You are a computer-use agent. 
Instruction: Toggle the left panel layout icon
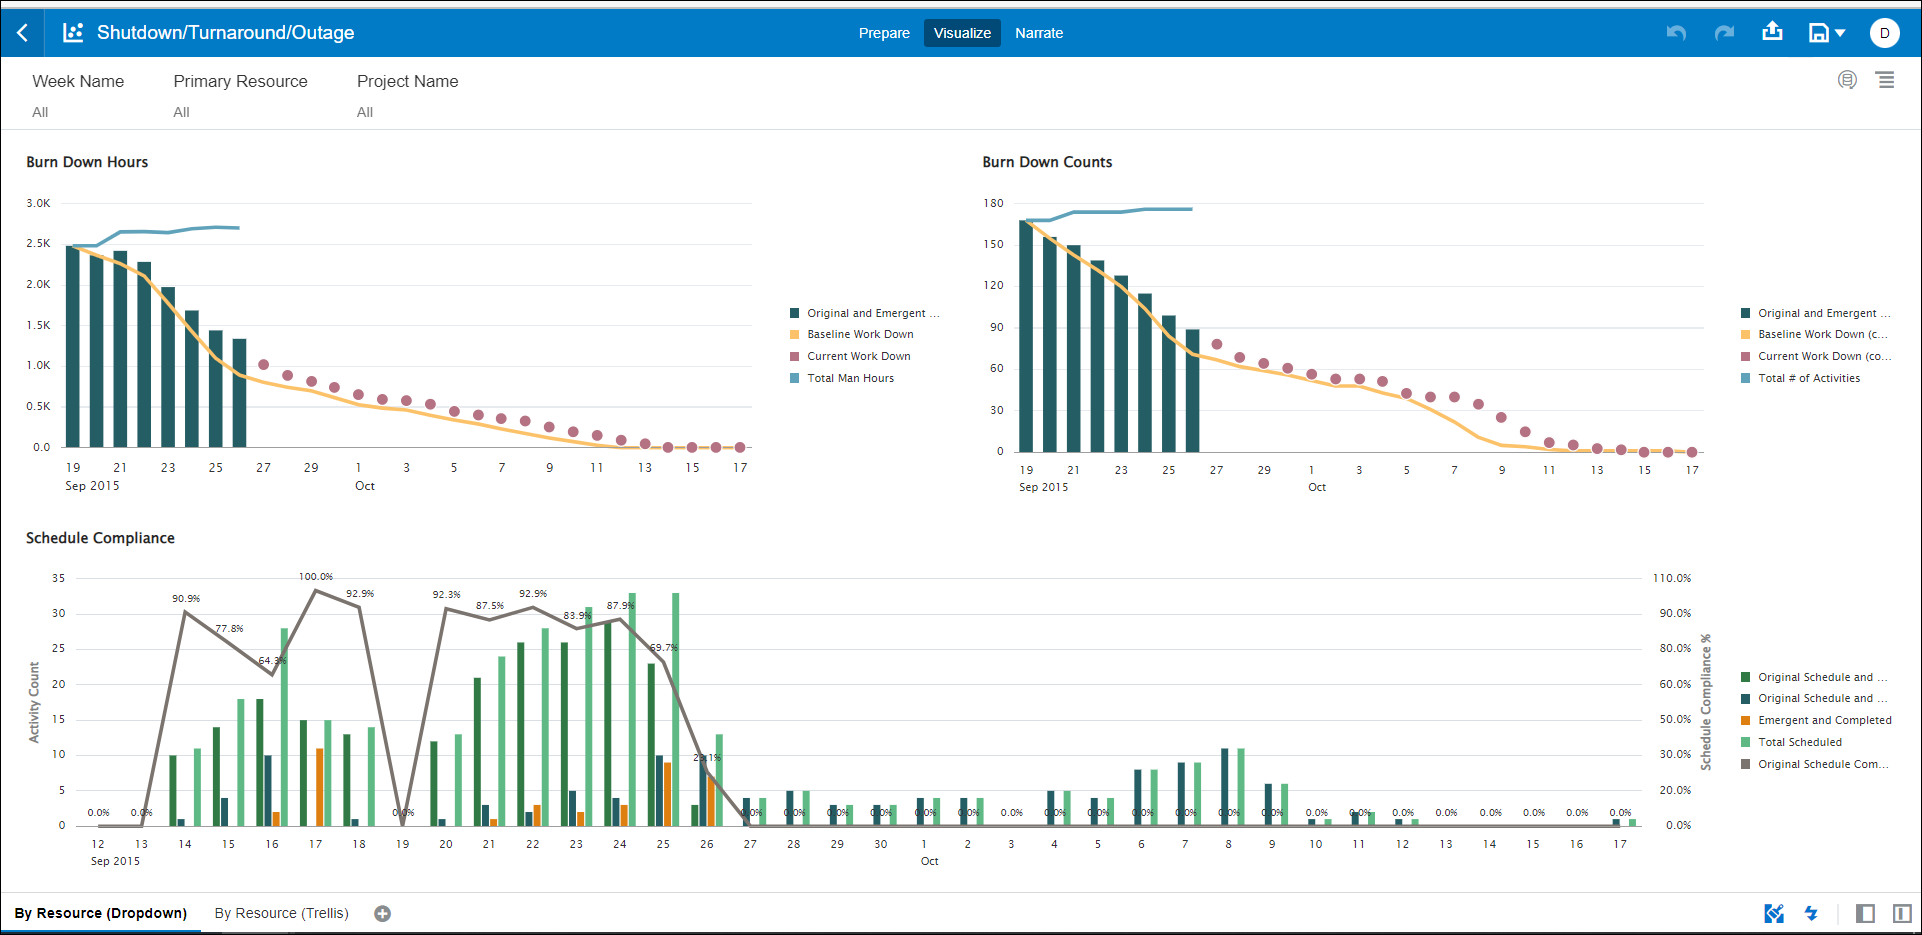click(1865, 913)
